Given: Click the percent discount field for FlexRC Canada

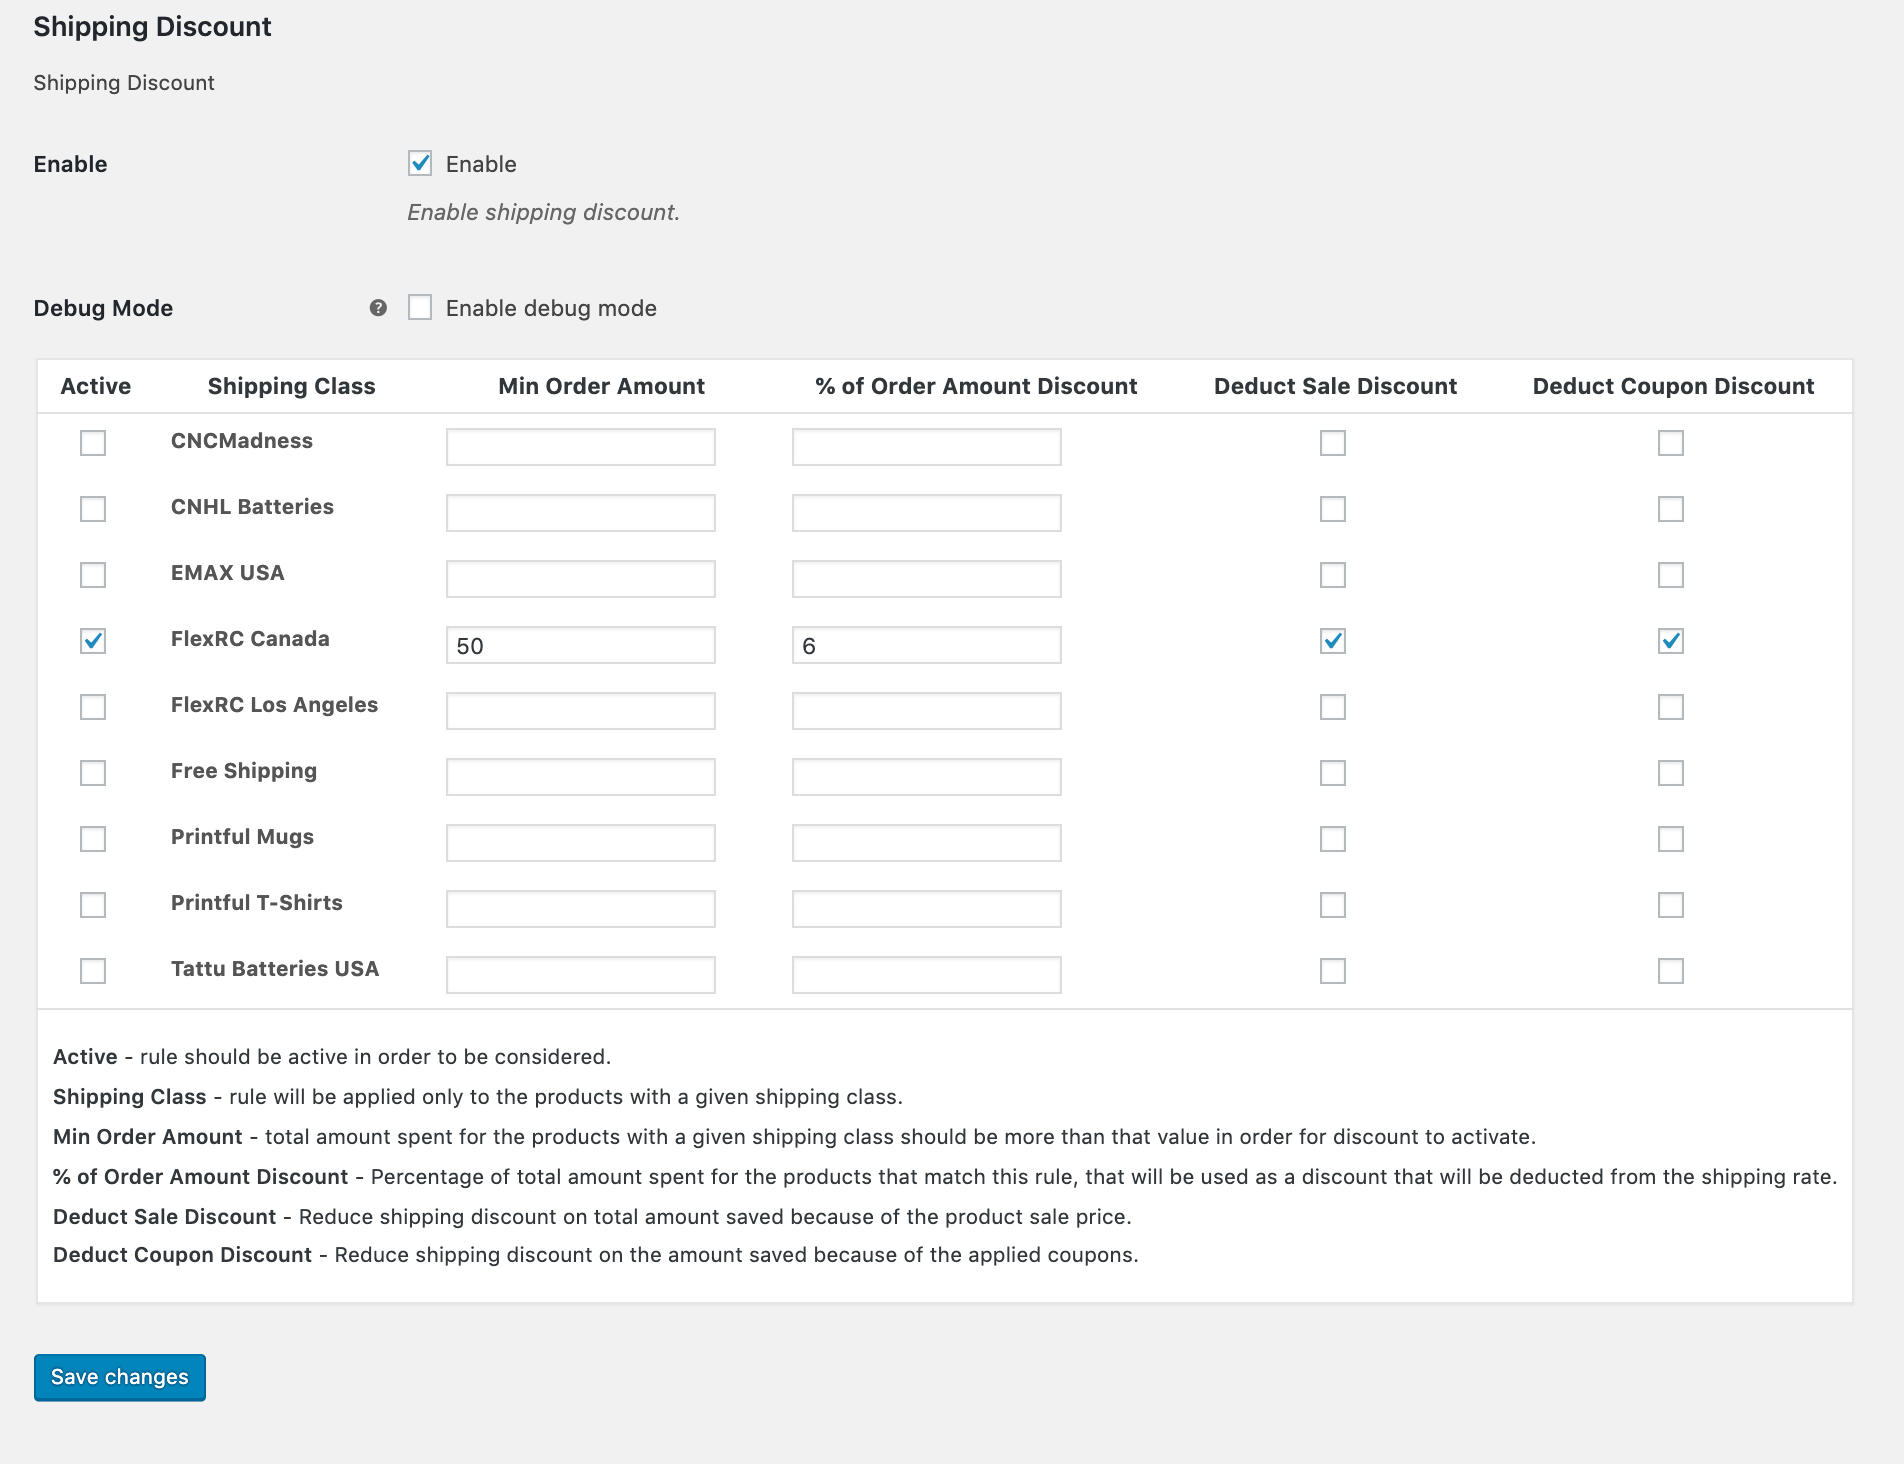Looking at the screenshot, I should pos(927,645).
